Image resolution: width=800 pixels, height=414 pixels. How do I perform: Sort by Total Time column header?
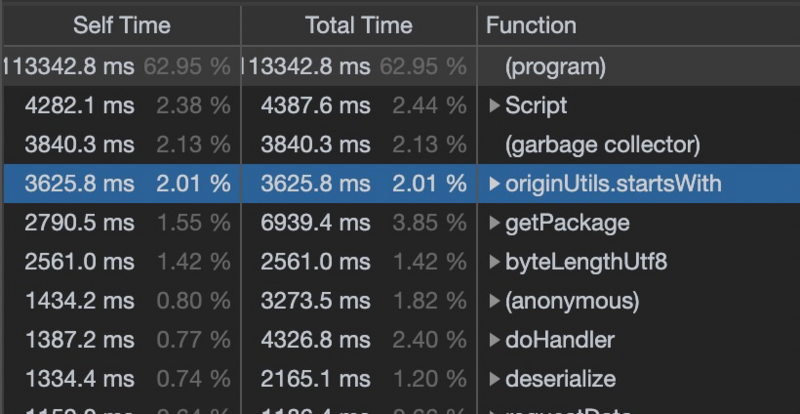click(x=358, y=25)
